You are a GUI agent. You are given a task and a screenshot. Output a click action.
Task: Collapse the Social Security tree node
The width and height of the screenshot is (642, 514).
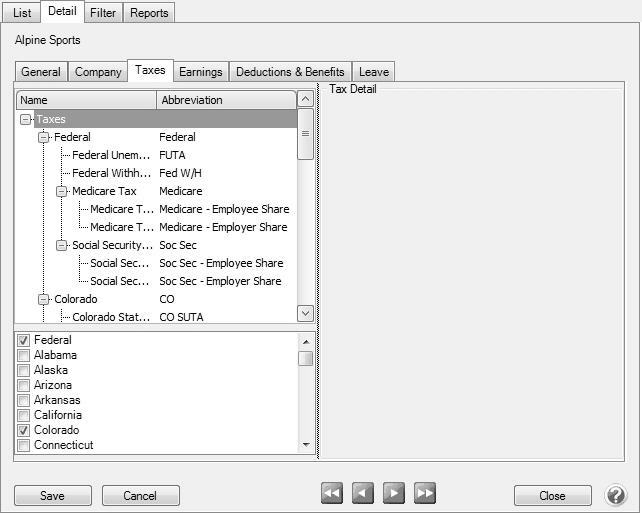pyautogui.click(x=61, y=246)
